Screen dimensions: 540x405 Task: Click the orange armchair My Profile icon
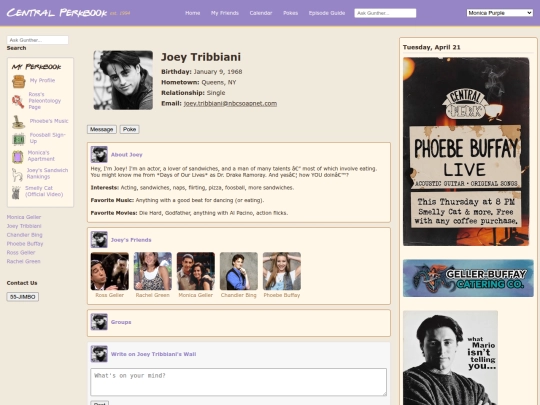click(x=19, y=82)
